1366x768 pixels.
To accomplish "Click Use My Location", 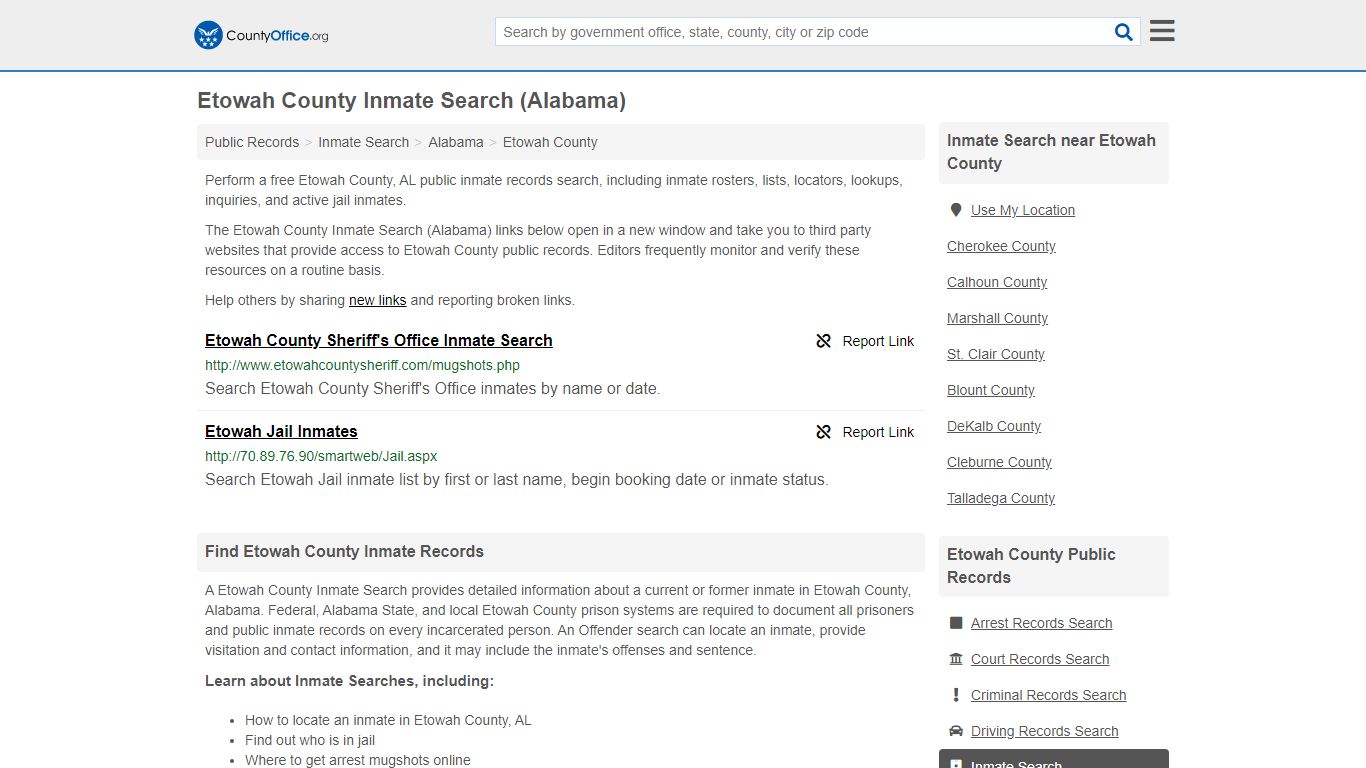I will coord(1023,210).
